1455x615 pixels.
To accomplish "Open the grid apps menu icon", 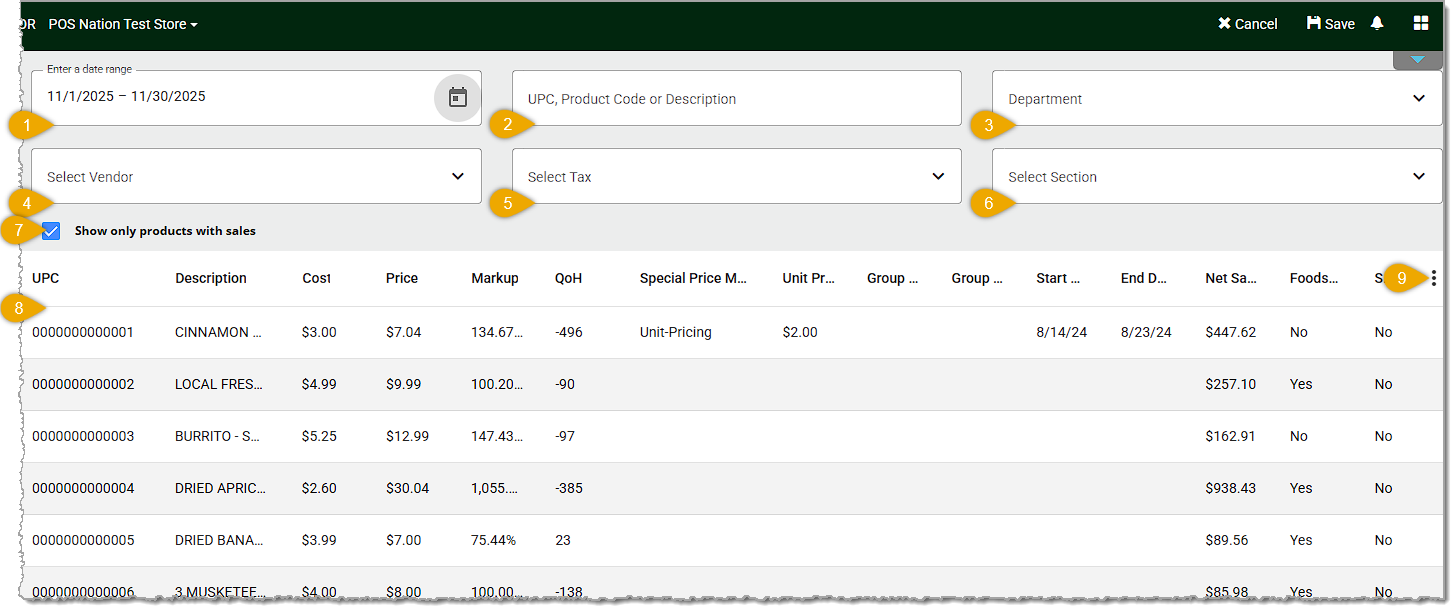I will pos(1421,23).
